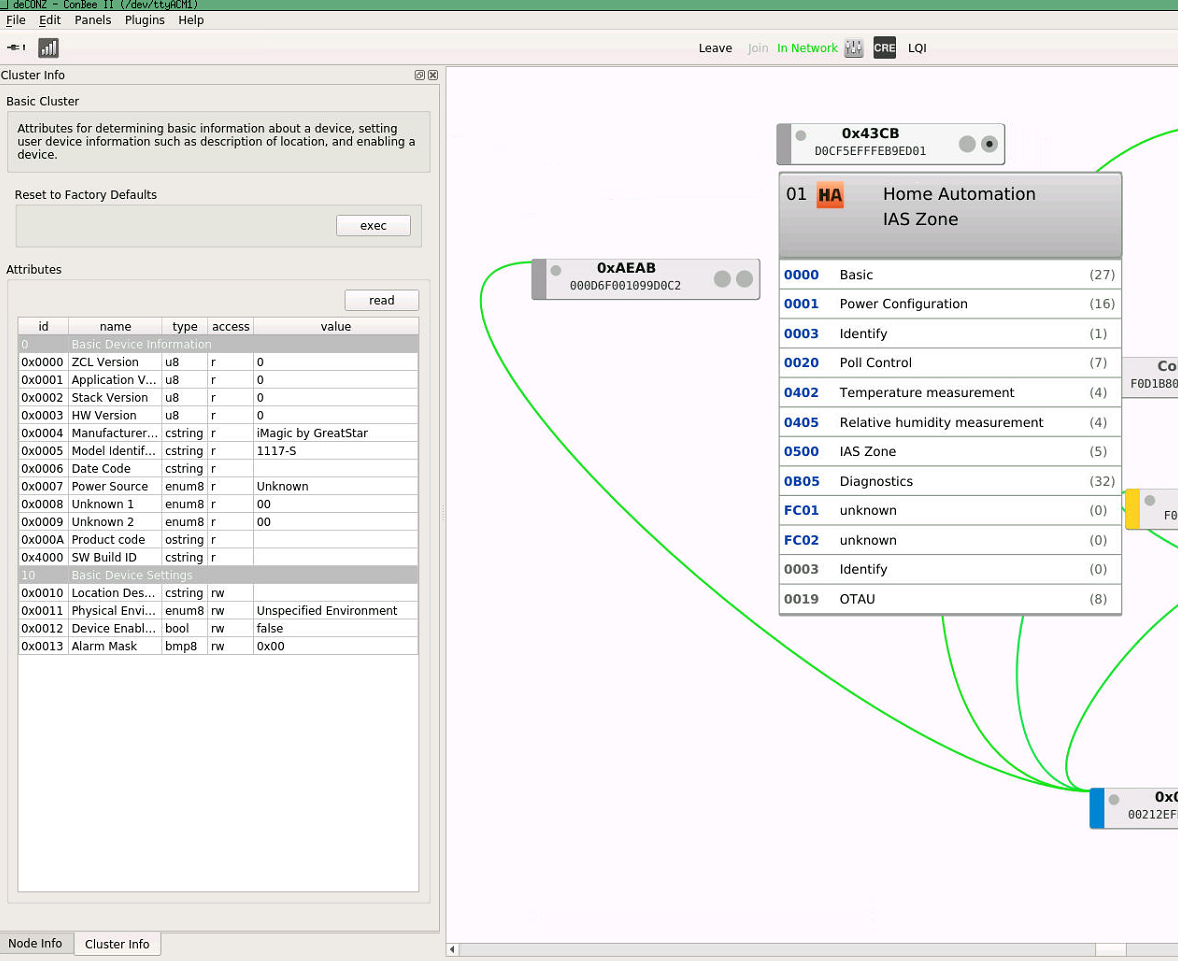Click the node title 0x43CB

pyautogui.click(x=870, y=134)
